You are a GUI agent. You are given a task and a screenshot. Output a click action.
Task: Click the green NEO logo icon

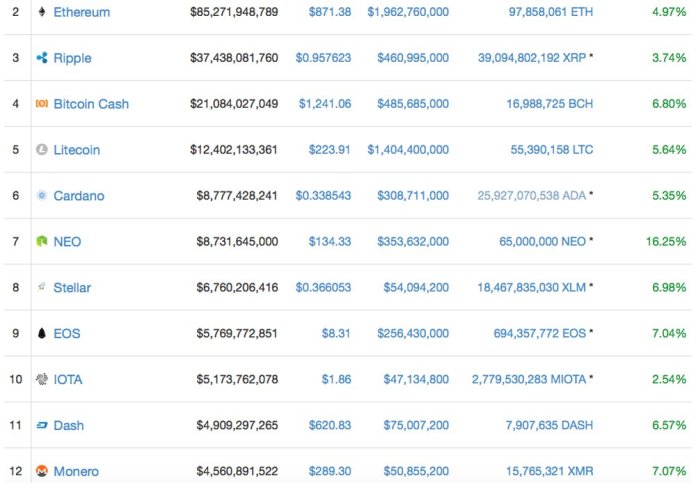click(41, 242)
